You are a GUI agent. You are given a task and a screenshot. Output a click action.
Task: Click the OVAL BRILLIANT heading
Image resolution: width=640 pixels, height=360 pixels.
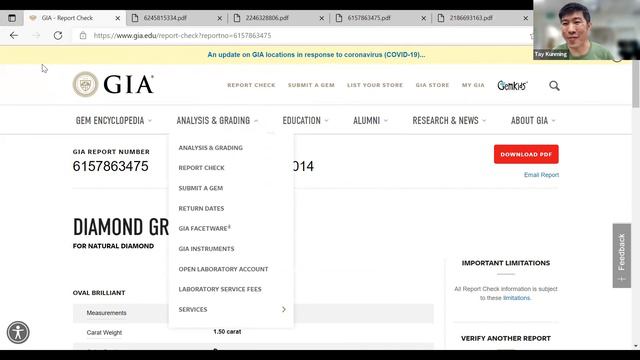tap(99, 293)
